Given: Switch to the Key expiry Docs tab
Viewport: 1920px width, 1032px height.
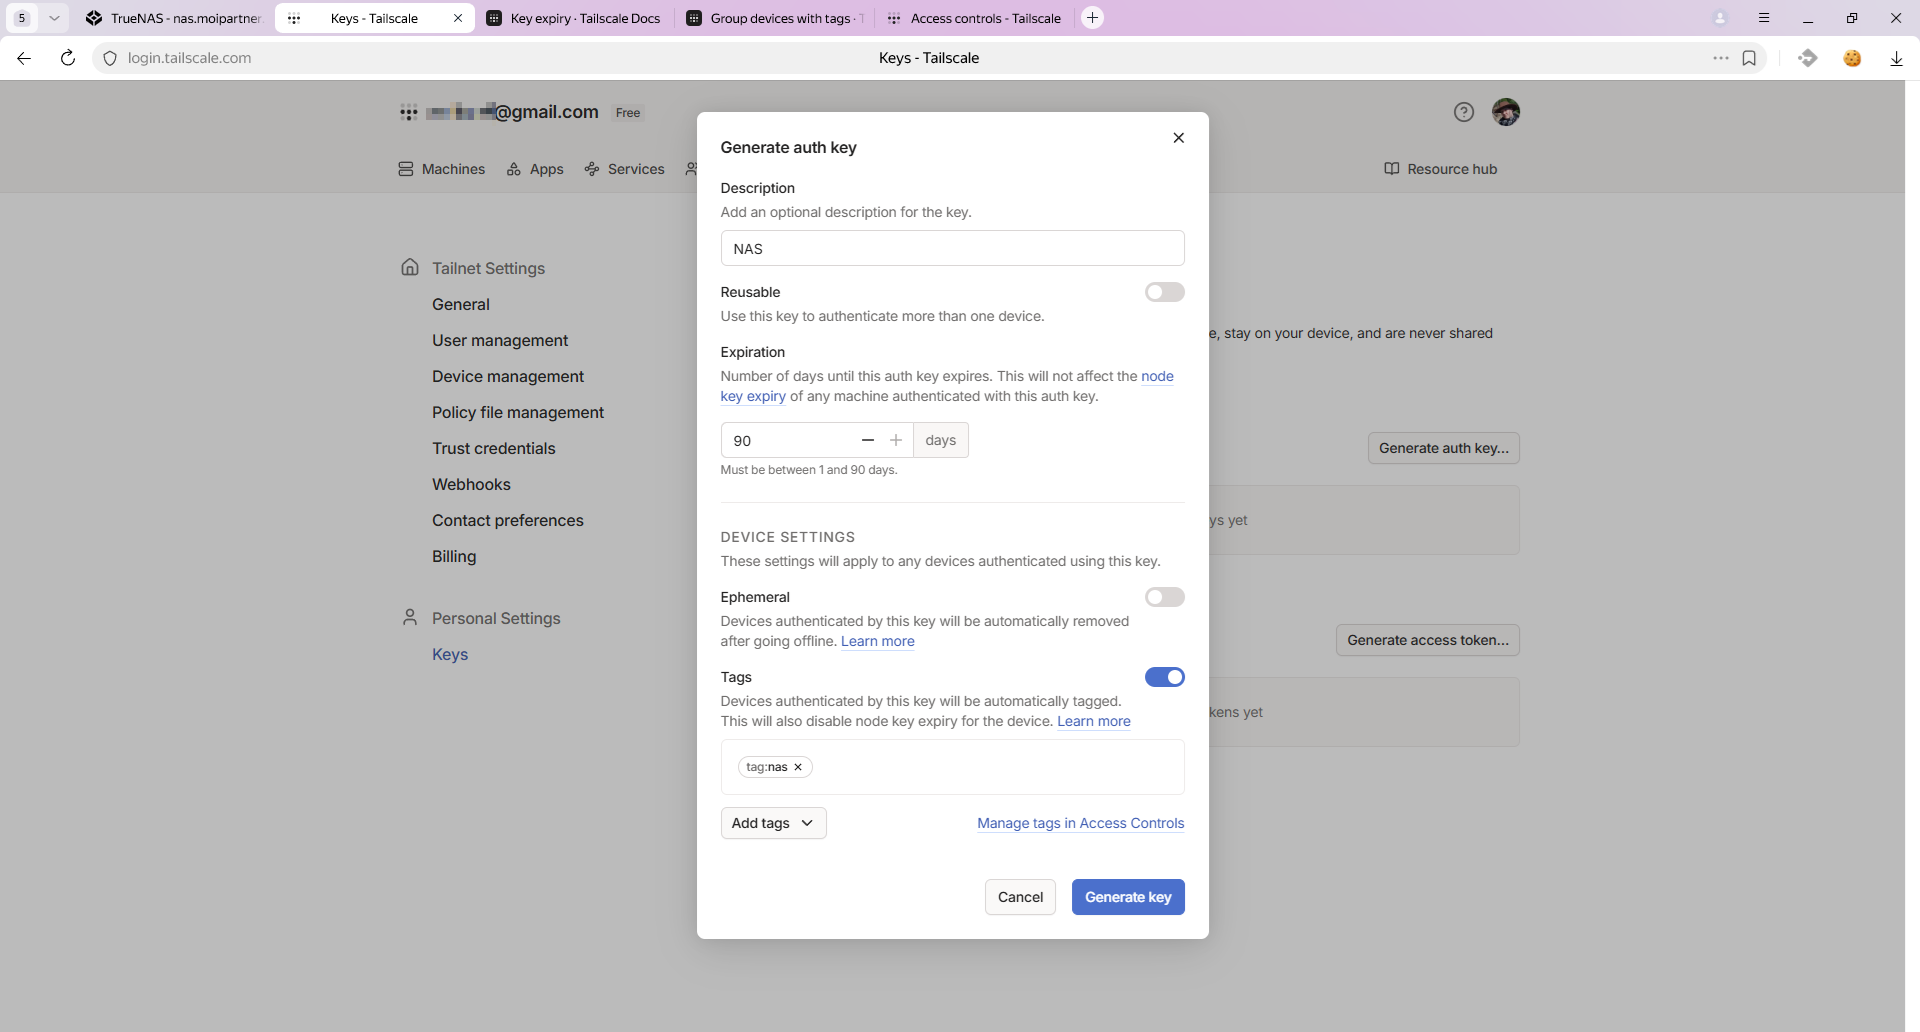Looking at the screenshot, I should pyautogui.click(x=575, y=18).
